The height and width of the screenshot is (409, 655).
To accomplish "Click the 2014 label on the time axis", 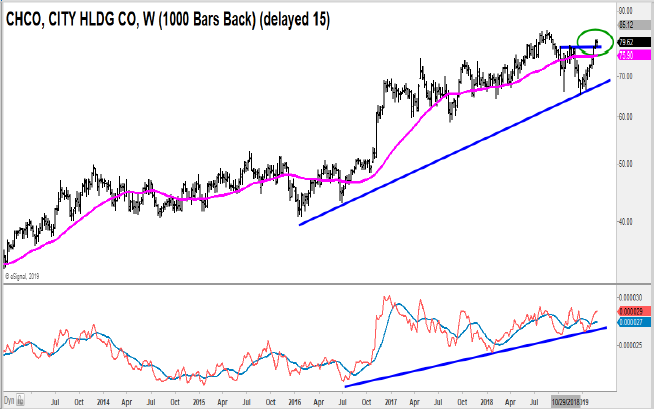I will click(x=105, y=401).
